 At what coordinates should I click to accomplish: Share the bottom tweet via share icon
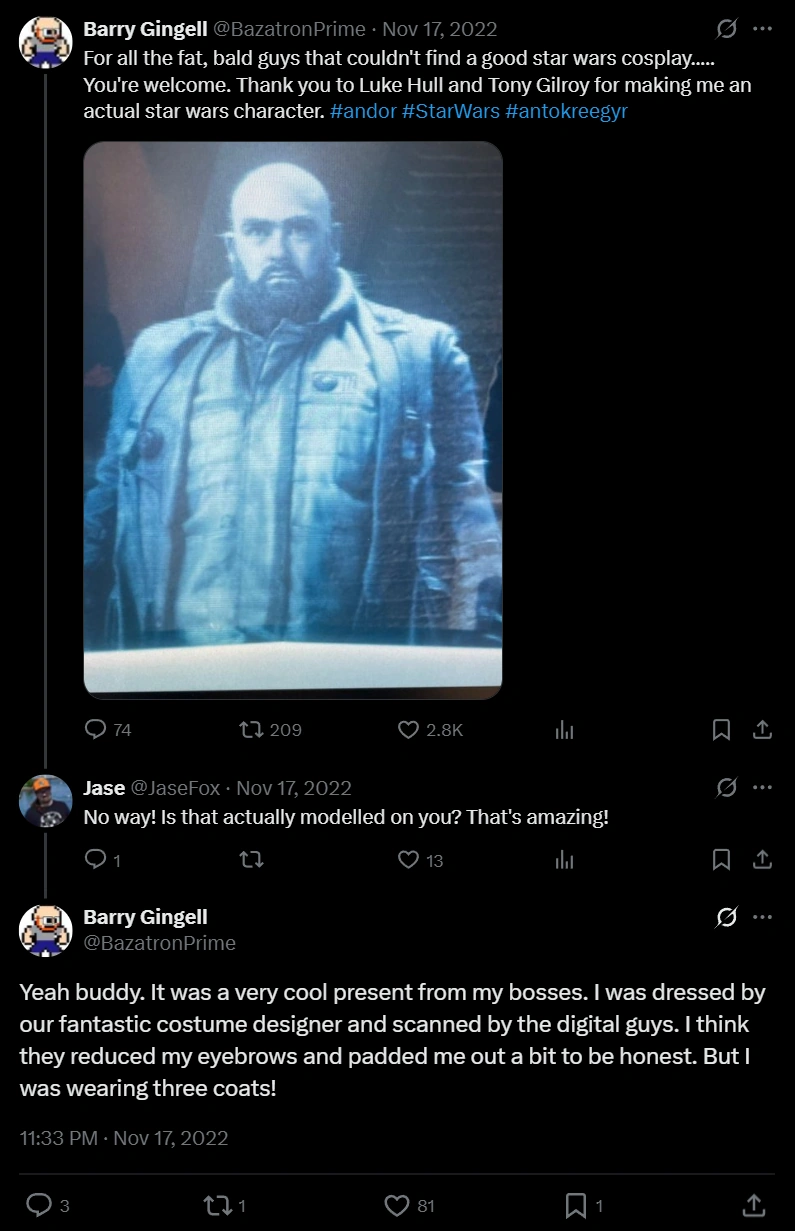click(755, 1204)
